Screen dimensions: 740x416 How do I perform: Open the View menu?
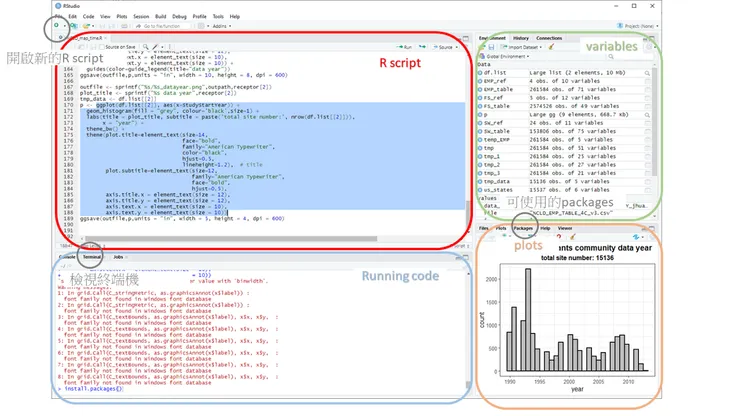coord(105,17)
